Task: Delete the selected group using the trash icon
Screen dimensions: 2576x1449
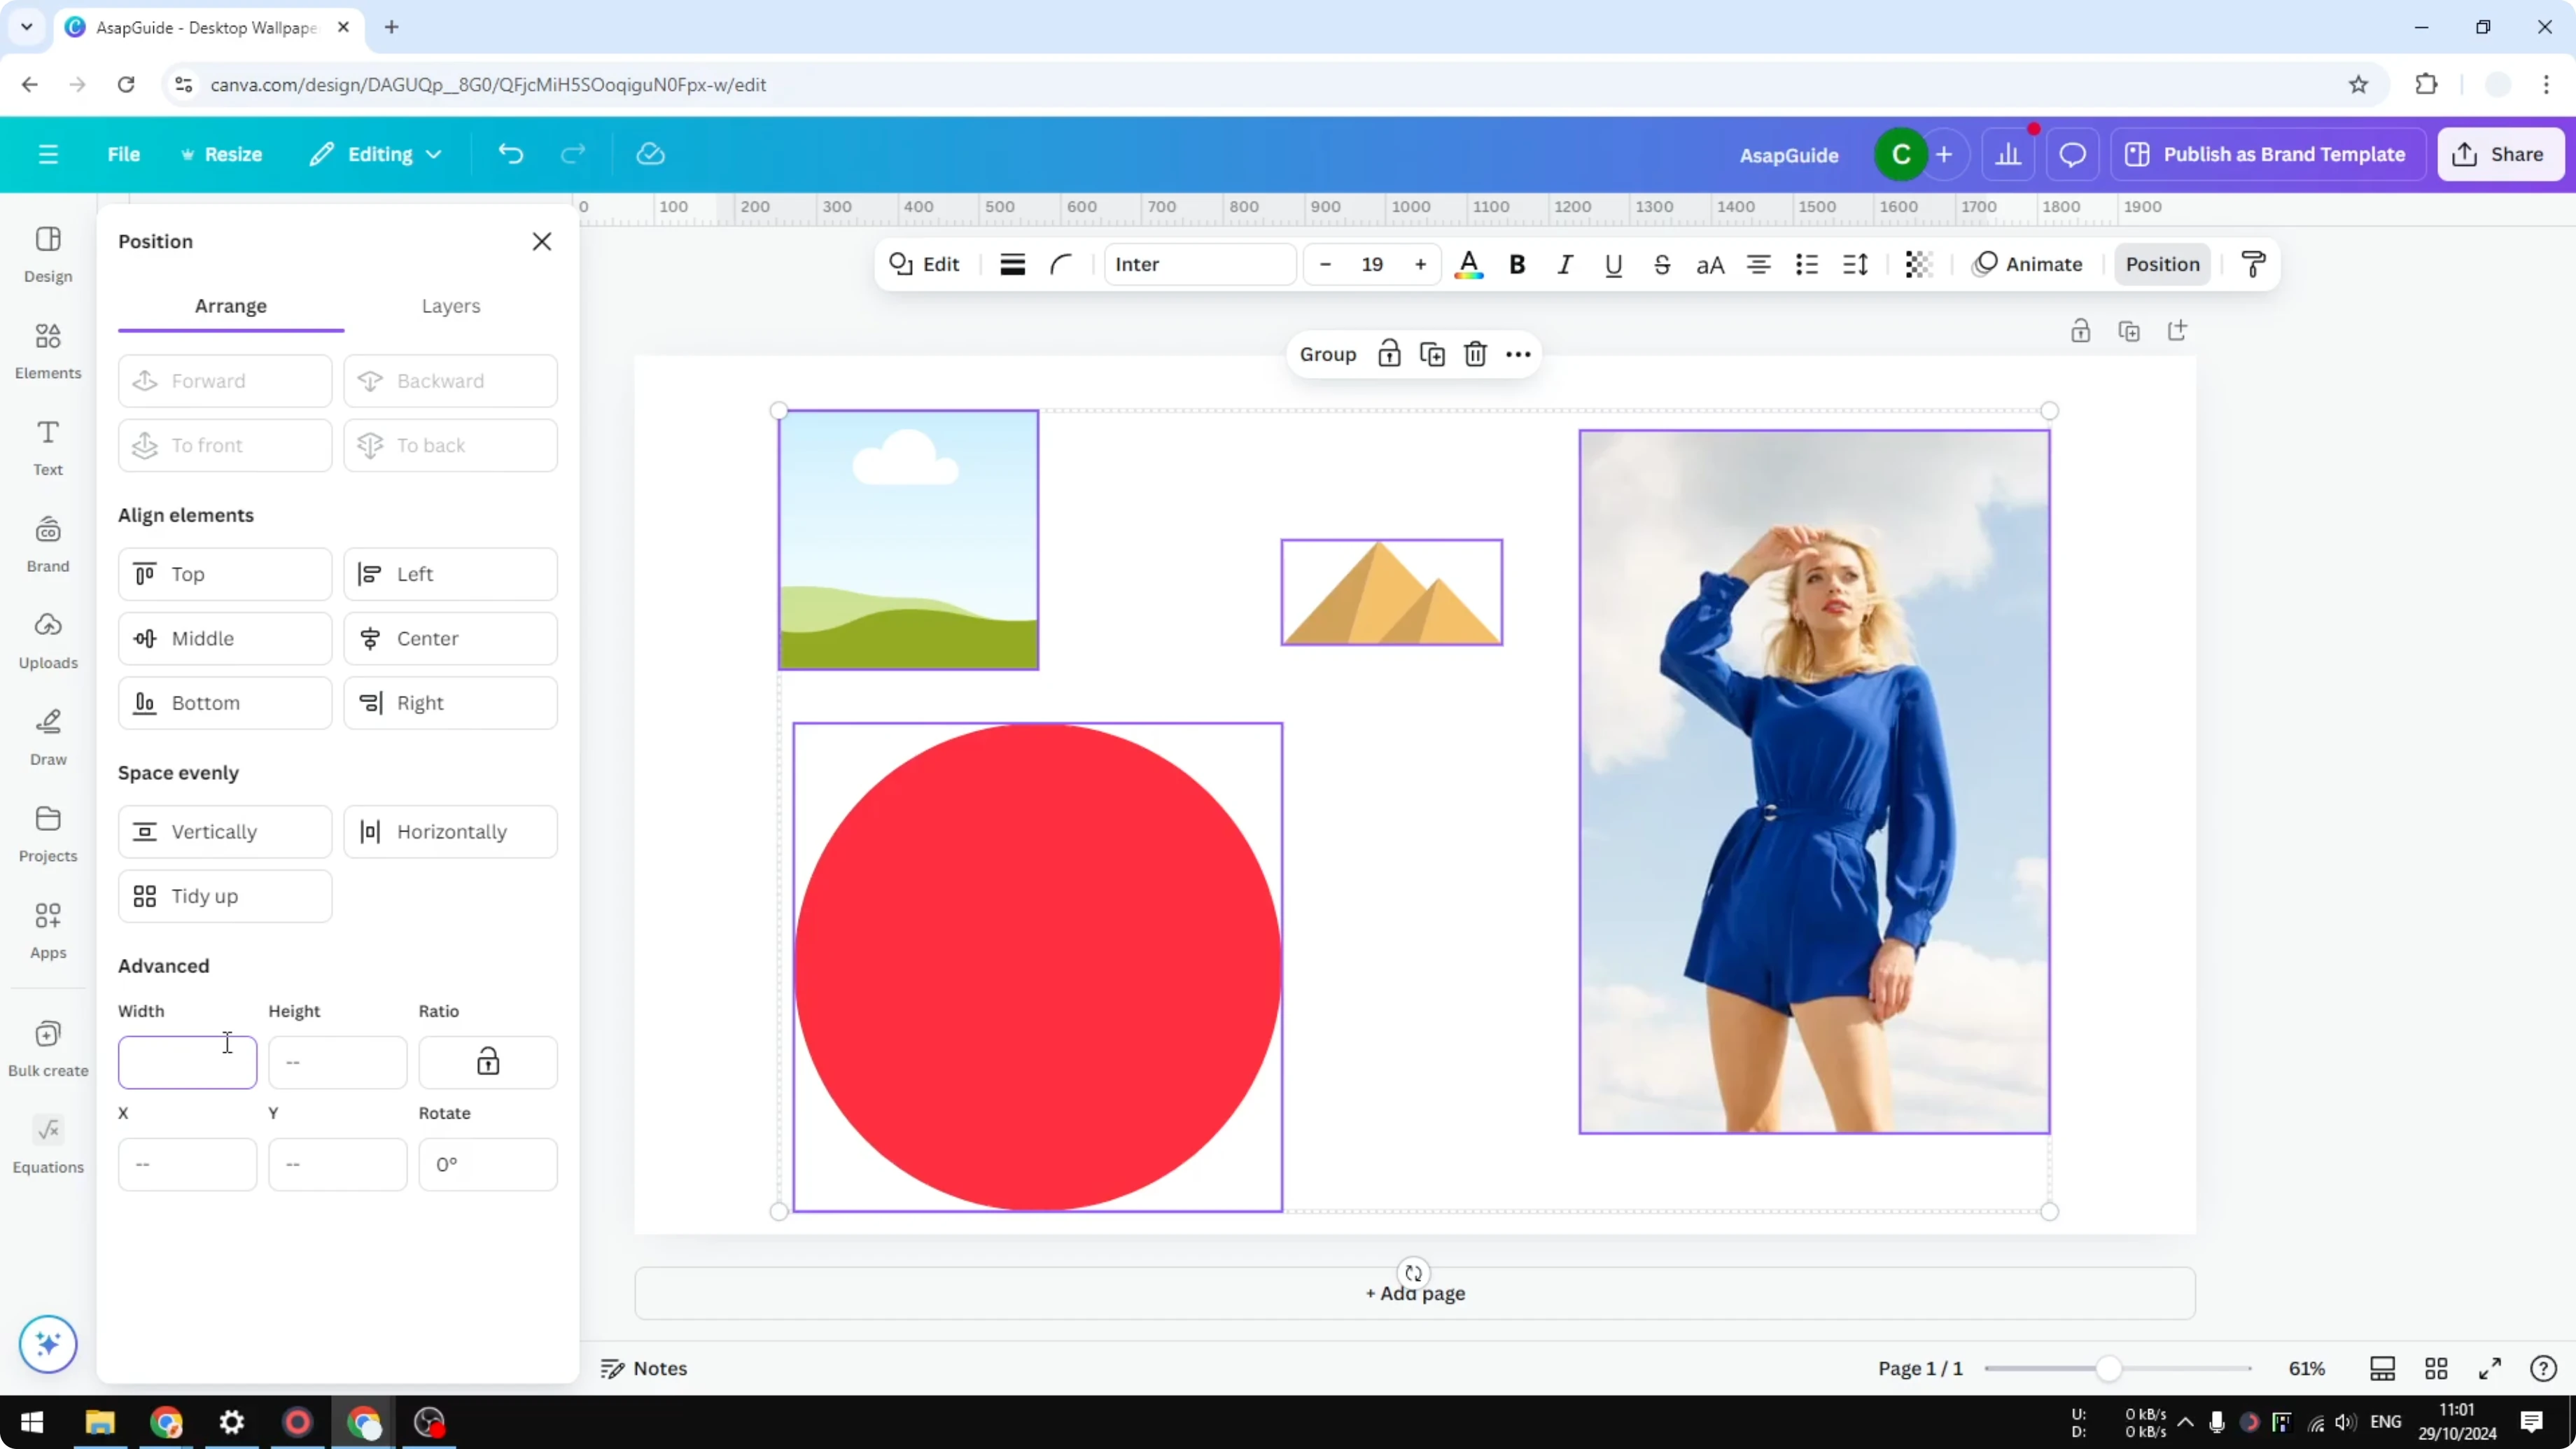Action: [1475, 354]
